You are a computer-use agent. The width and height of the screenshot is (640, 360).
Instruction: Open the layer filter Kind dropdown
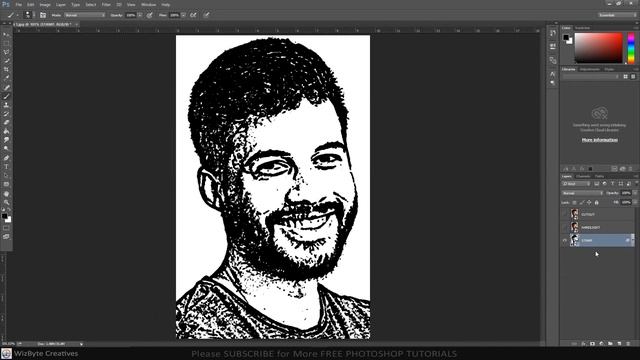point(576,184)
